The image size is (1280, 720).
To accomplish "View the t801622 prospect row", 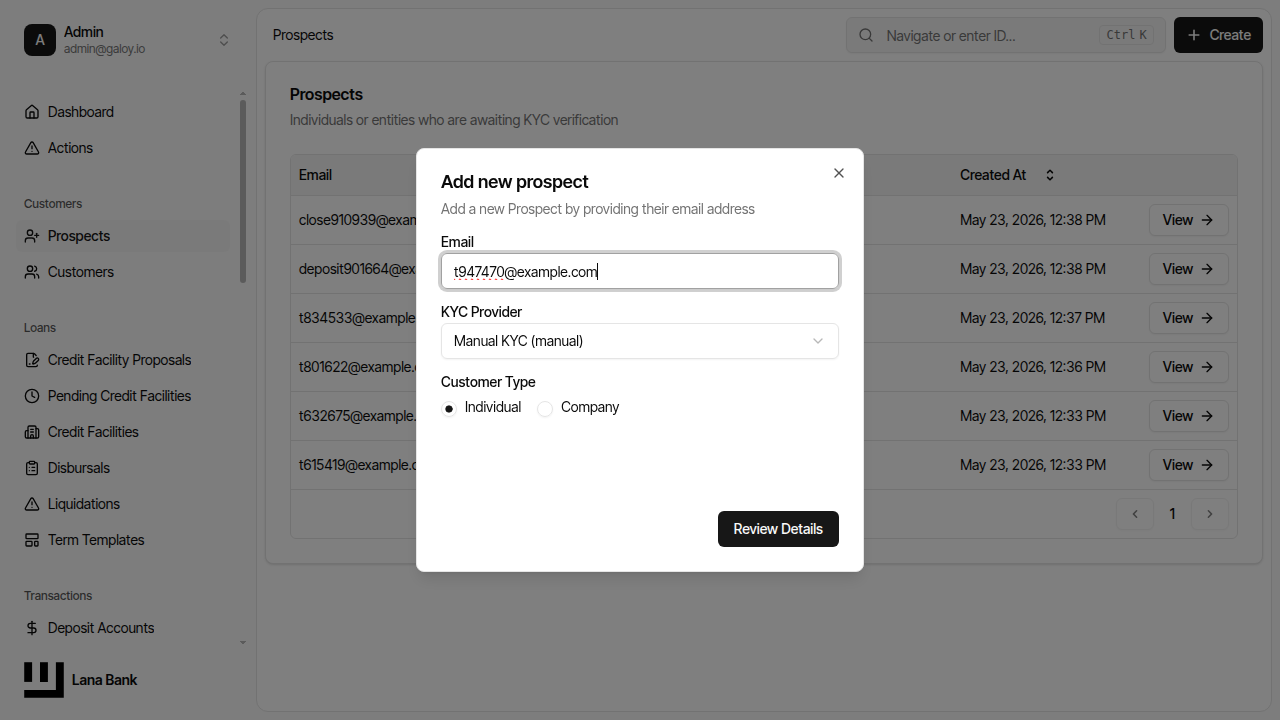I will point(1189,367).
